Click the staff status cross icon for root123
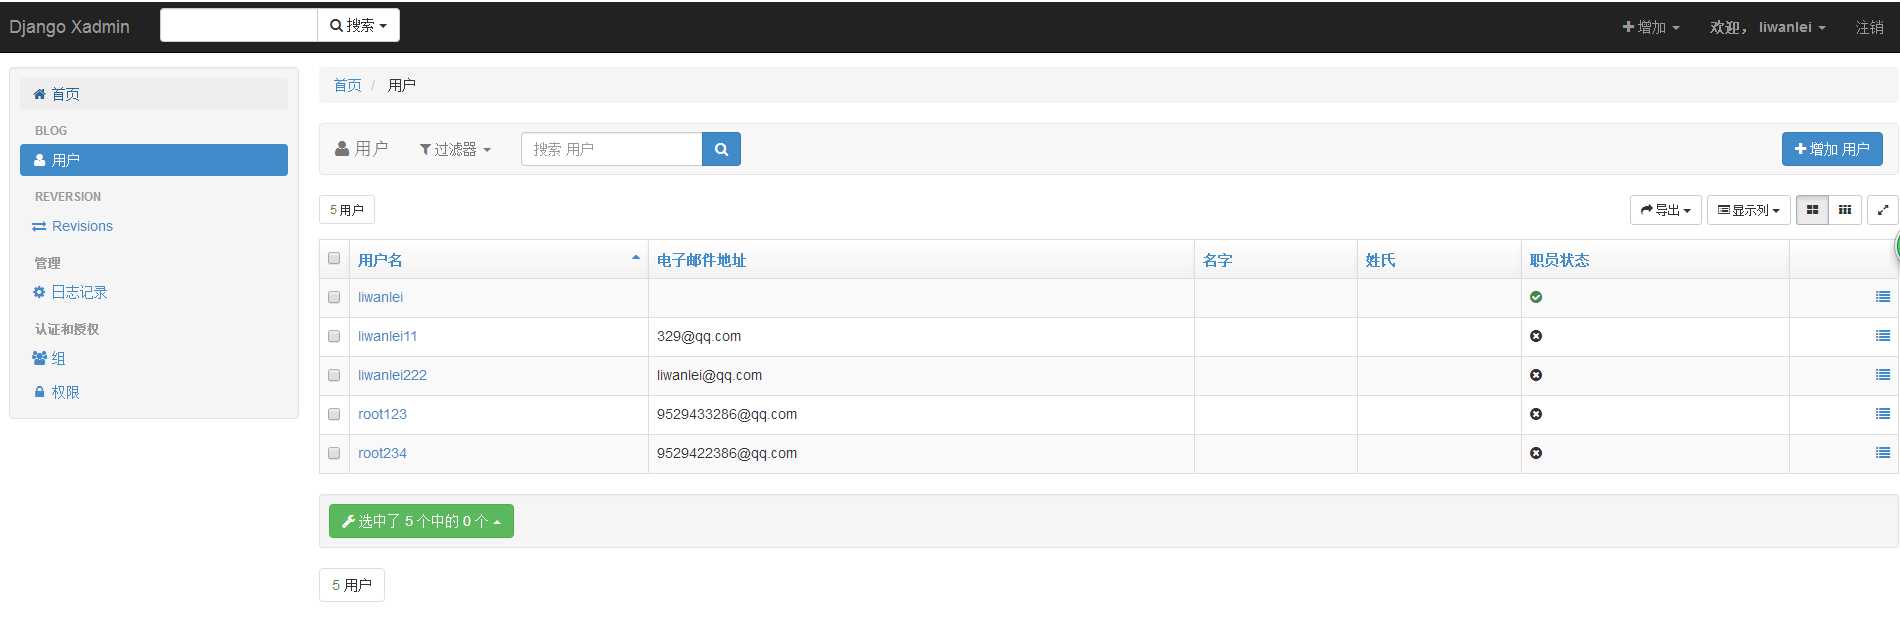Viewport: 1900px width, 627px height. click(1536, 414)
